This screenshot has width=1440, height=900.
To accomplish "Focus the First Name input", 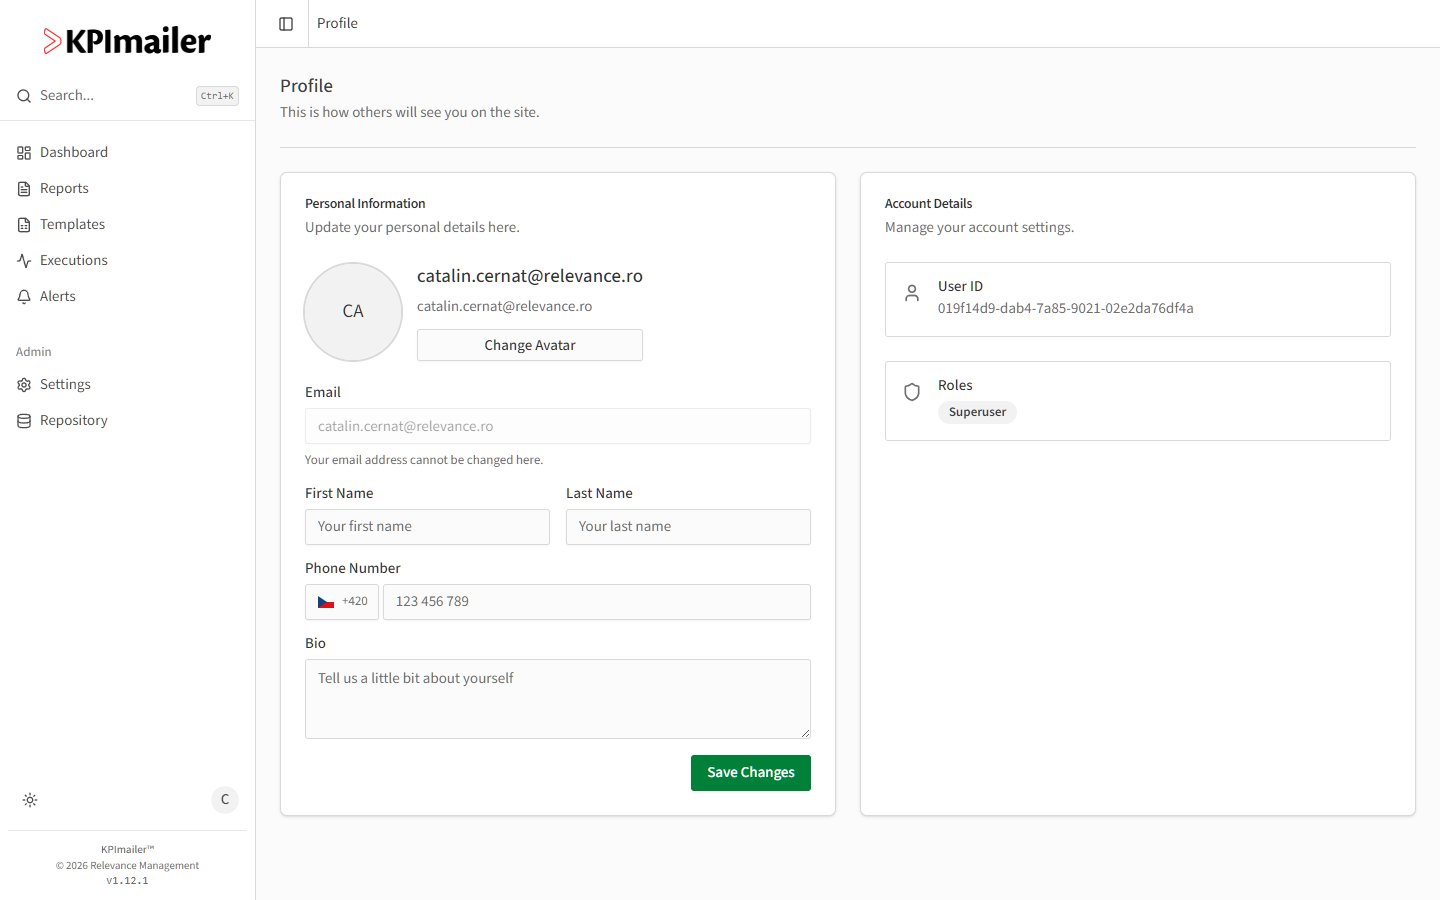I will click(427, 527).
